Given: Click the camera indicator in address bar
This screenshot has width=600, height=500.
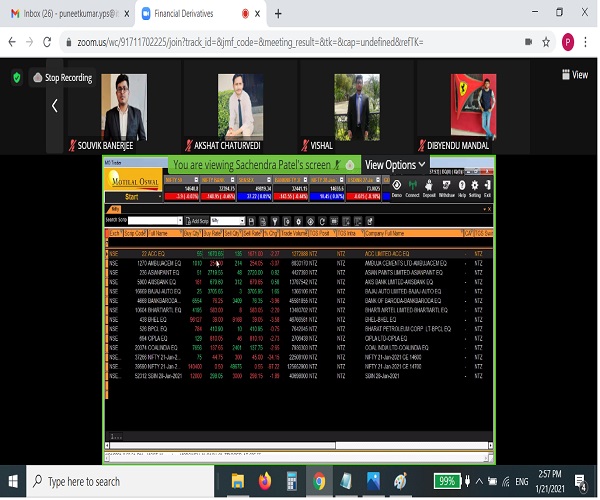Looking at the screenshot, I should click(528, 42).
